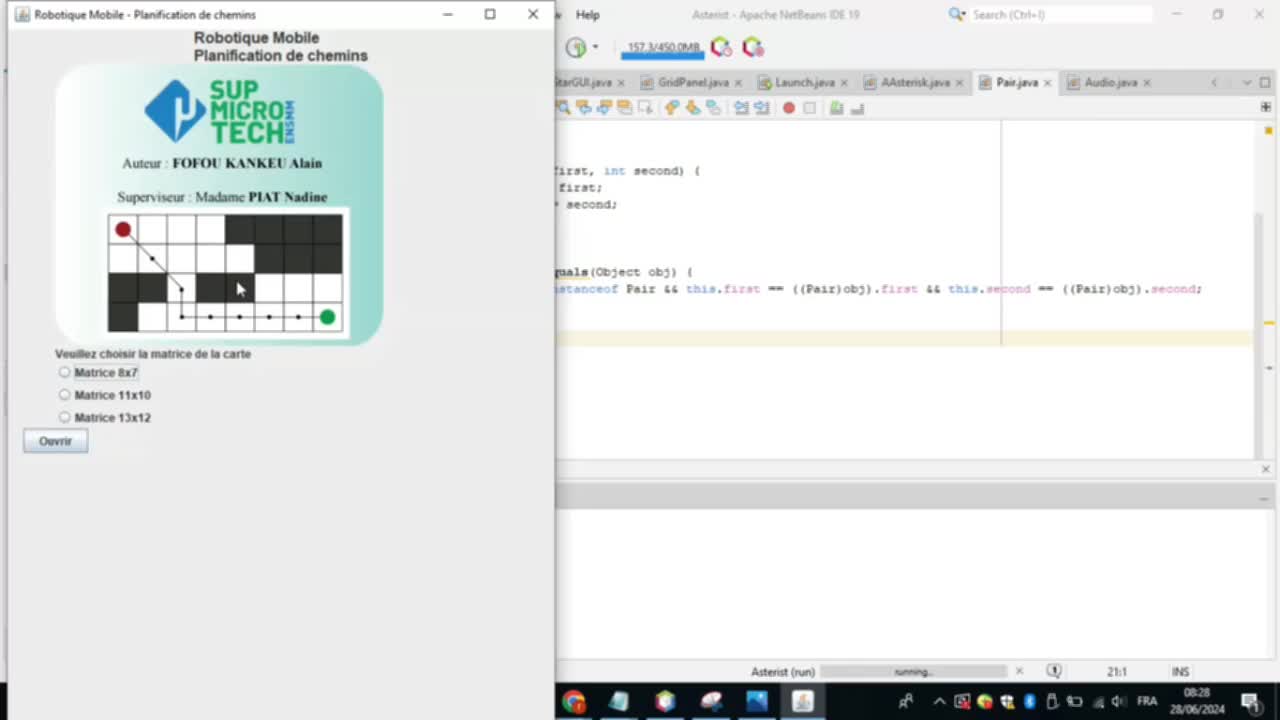Open the Photos app on taskbar
This screenshot has width=1280, height=720.
pyautogui.click(x=756, y=702)
